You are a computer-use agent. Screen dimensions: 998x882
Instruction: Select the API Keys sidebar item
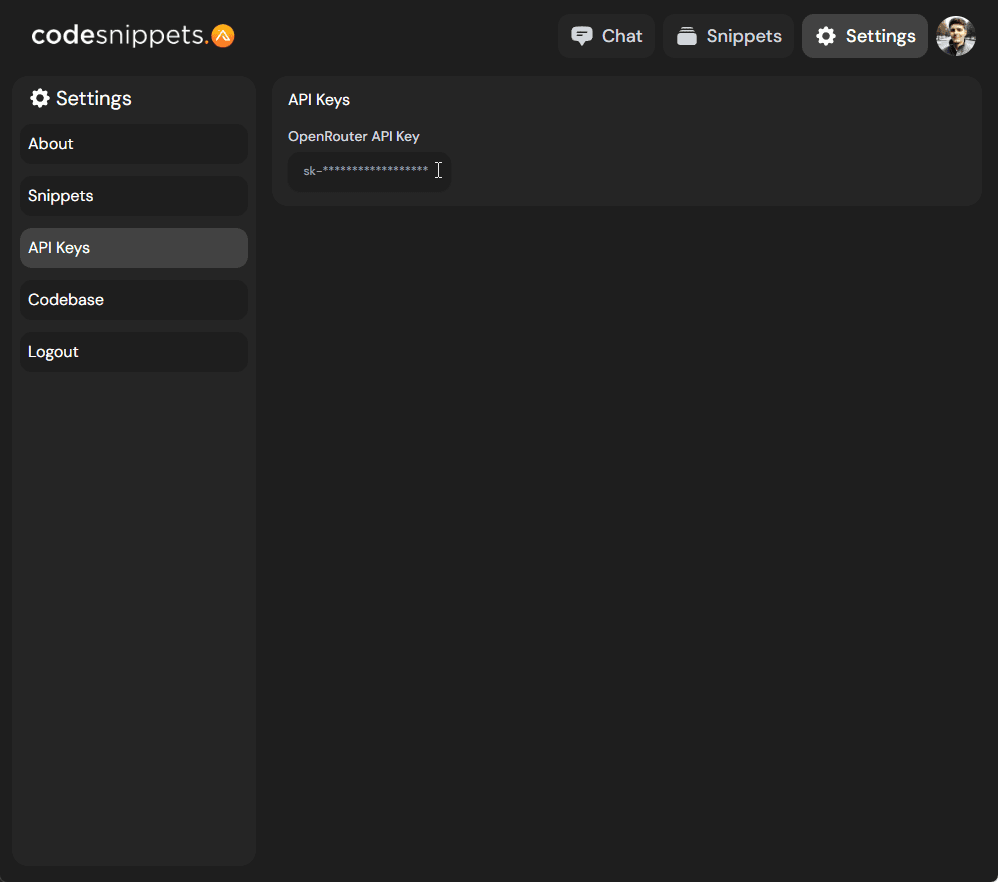(134, 248)
